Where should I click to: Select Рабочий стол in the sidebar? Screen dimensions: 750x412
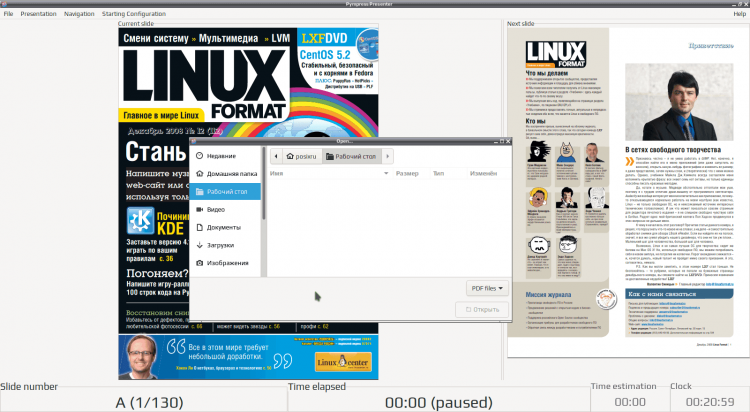227,191
